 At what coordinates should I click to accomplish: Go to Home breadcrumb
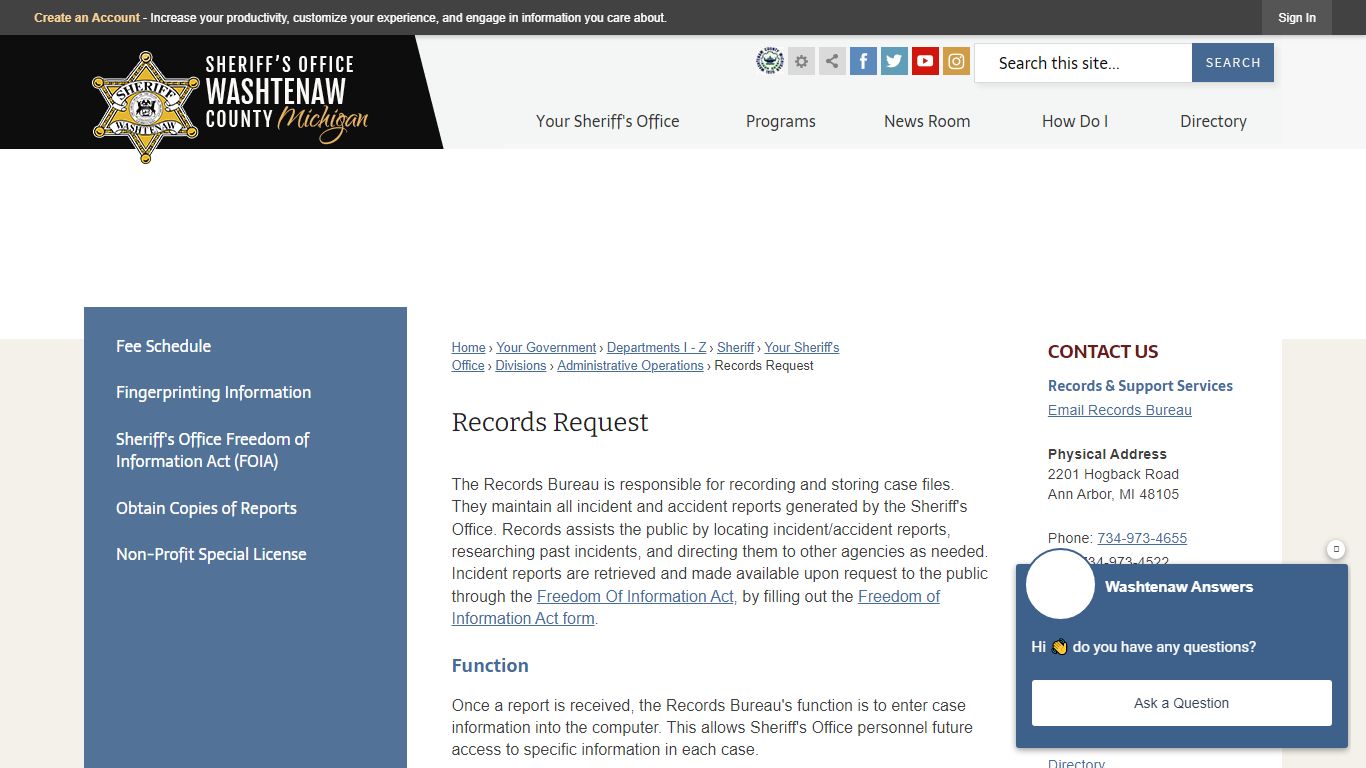point(468,348)
